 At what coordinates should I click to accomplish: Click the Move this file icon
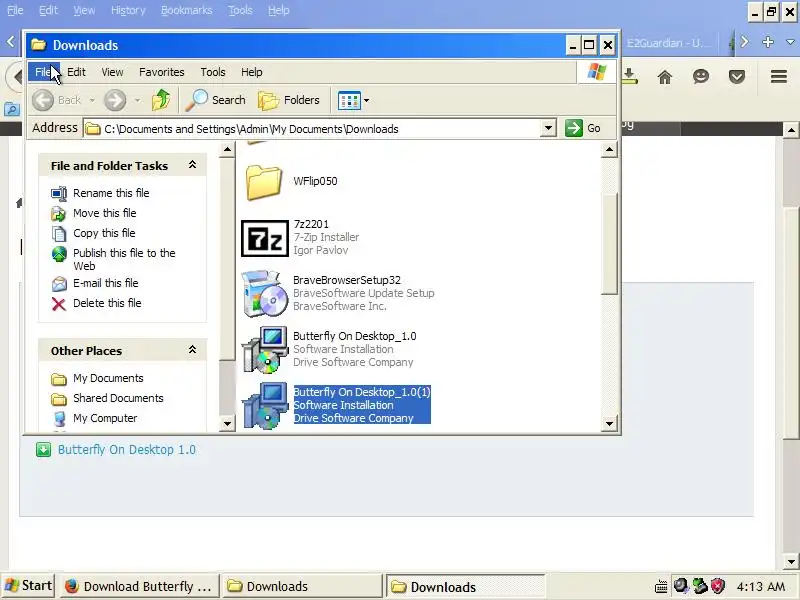click(59, 214)
